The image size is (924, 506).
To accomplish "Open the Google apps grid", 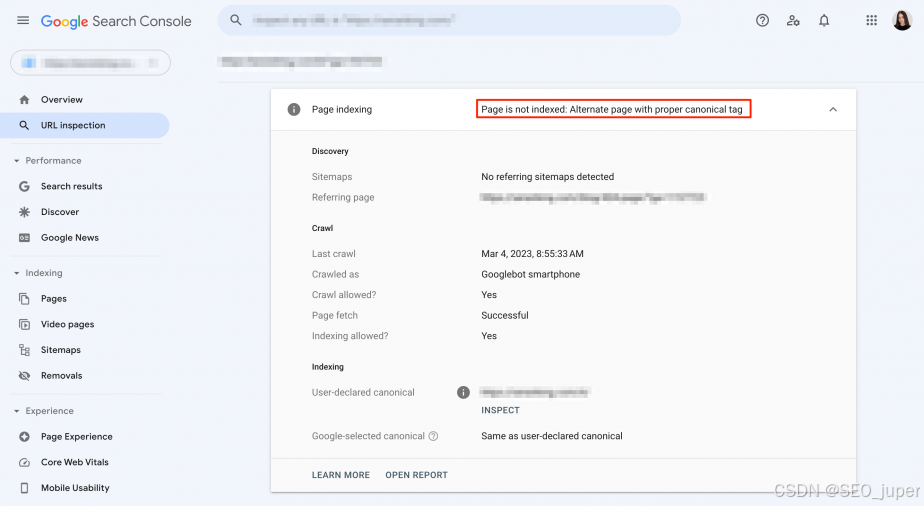I will pos(872,21).
